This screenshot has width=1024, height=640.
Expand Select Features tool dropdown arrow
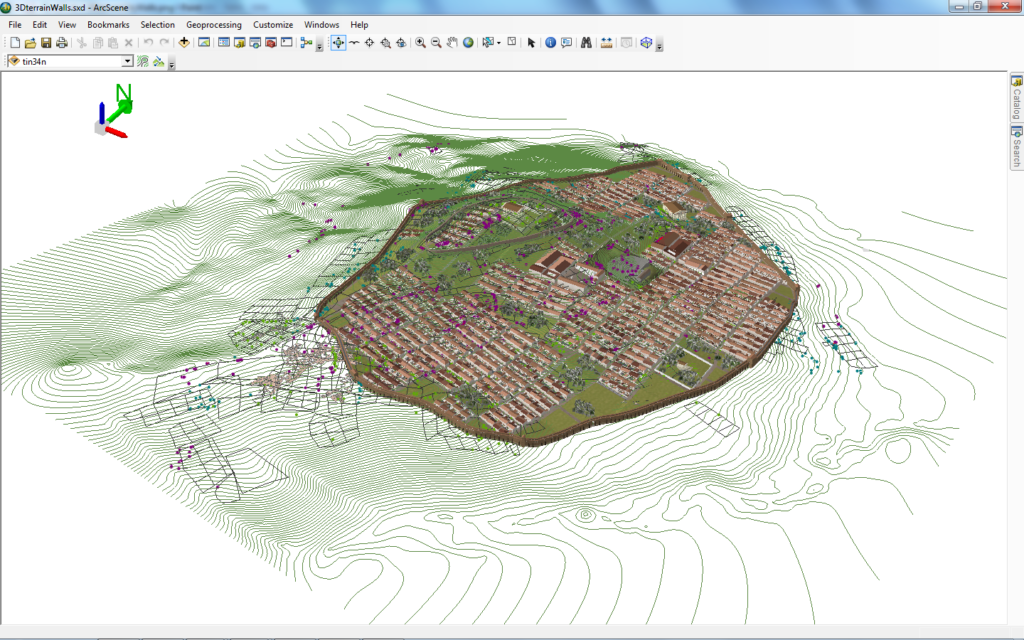coord(498,43)
